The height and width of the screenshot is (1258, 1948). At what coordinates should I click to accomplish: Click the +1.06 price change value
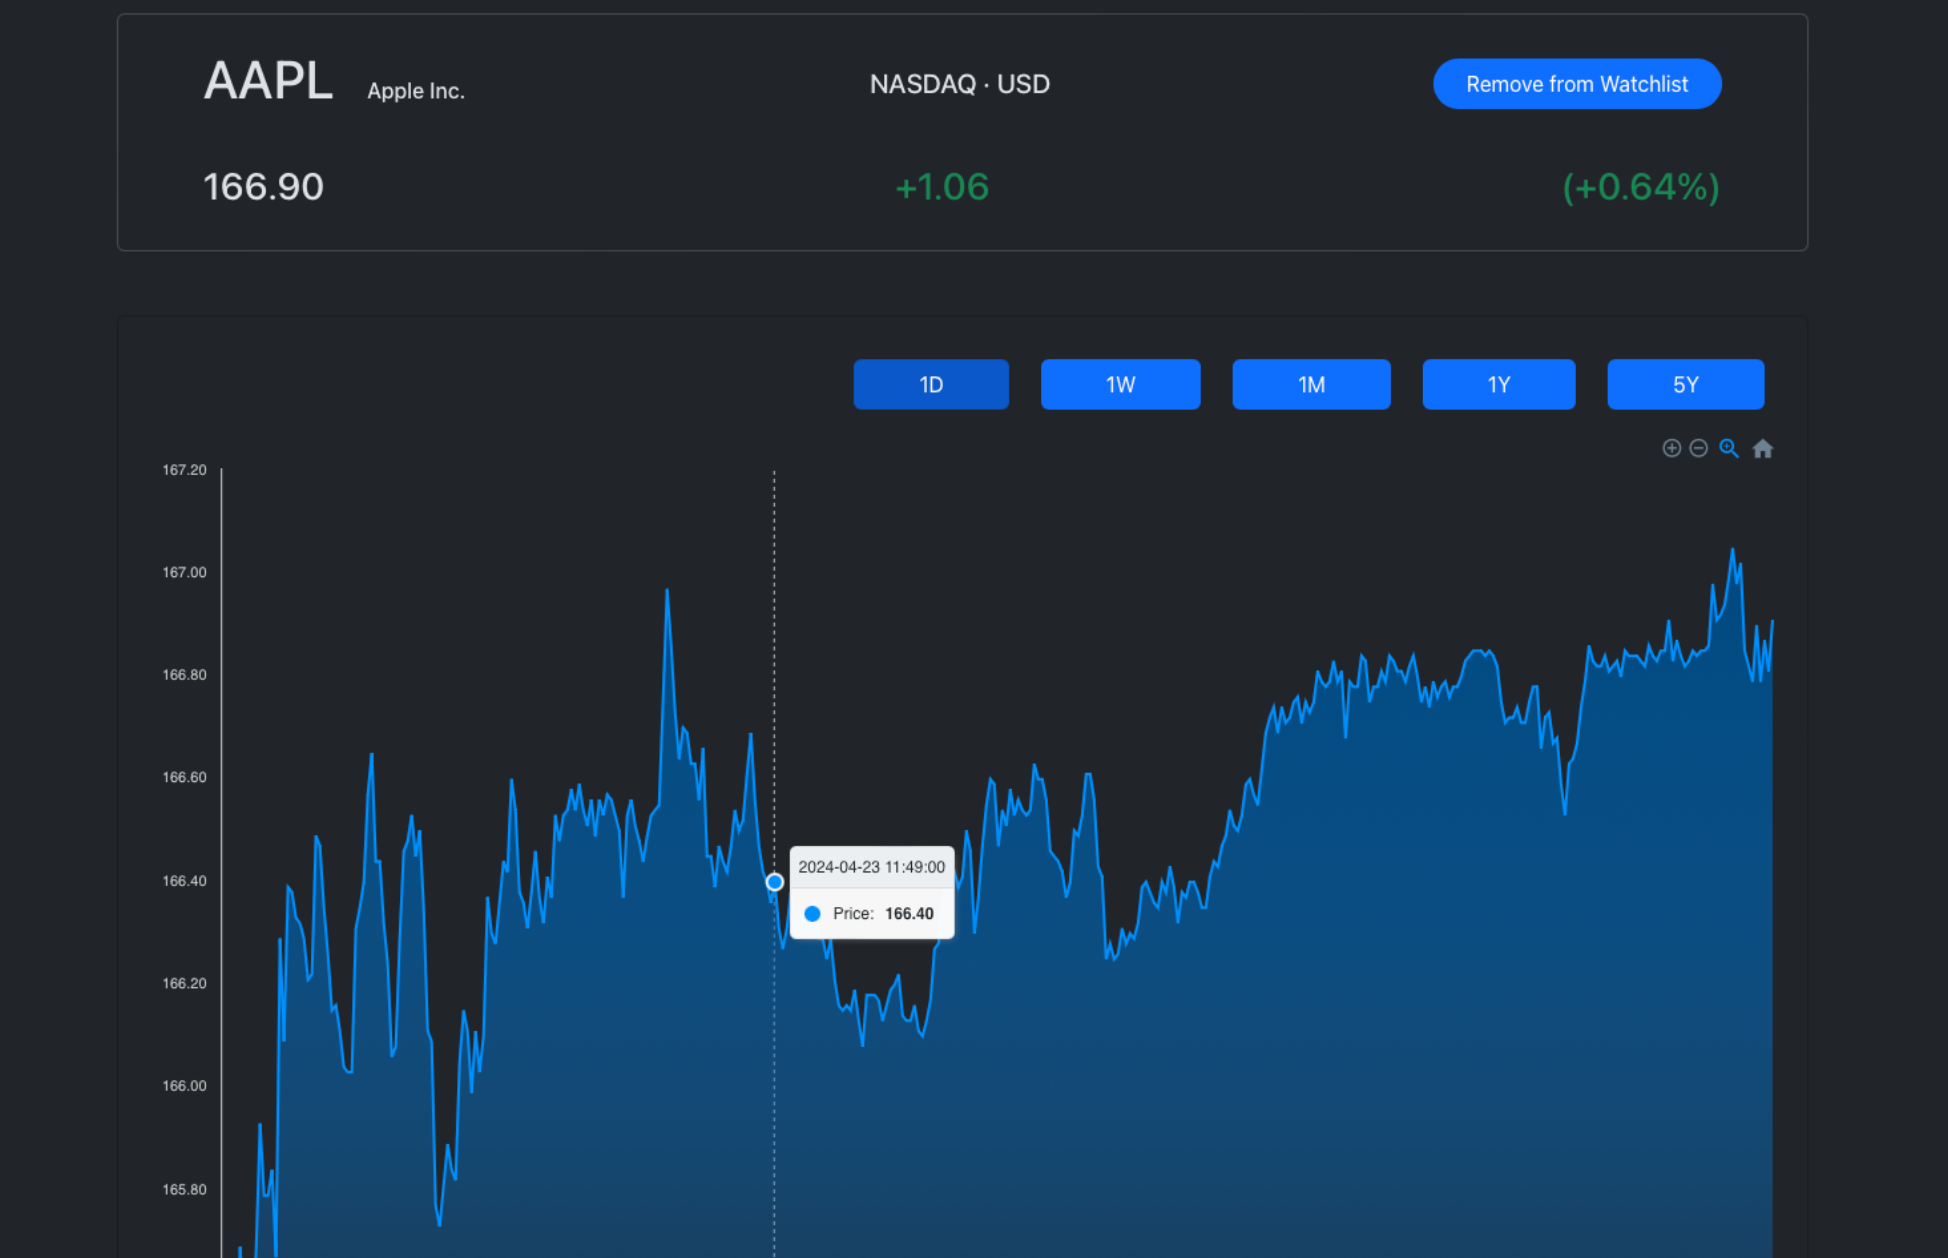[x=941, y=187]
